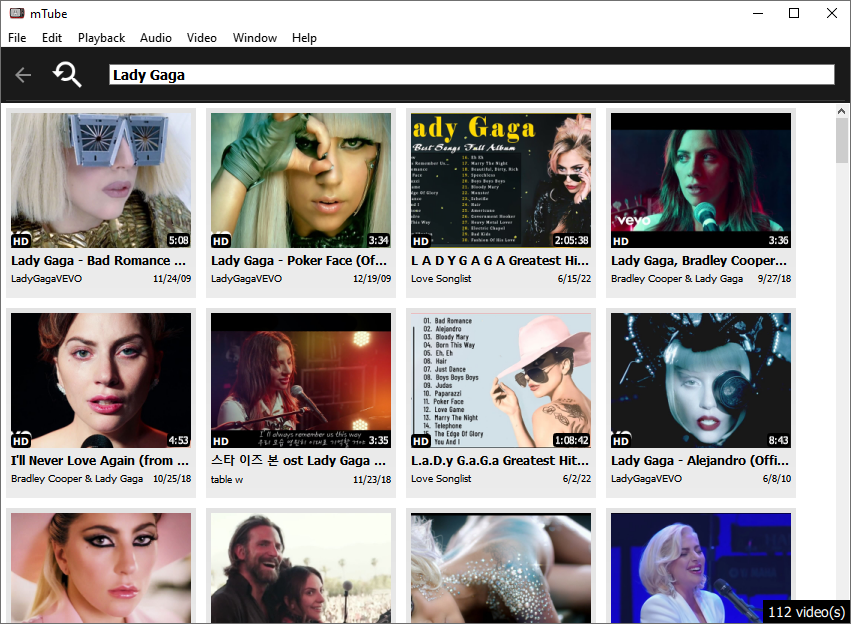Open the Playback menu
This screenshot has width=851, height=624.
coord(101,38)
